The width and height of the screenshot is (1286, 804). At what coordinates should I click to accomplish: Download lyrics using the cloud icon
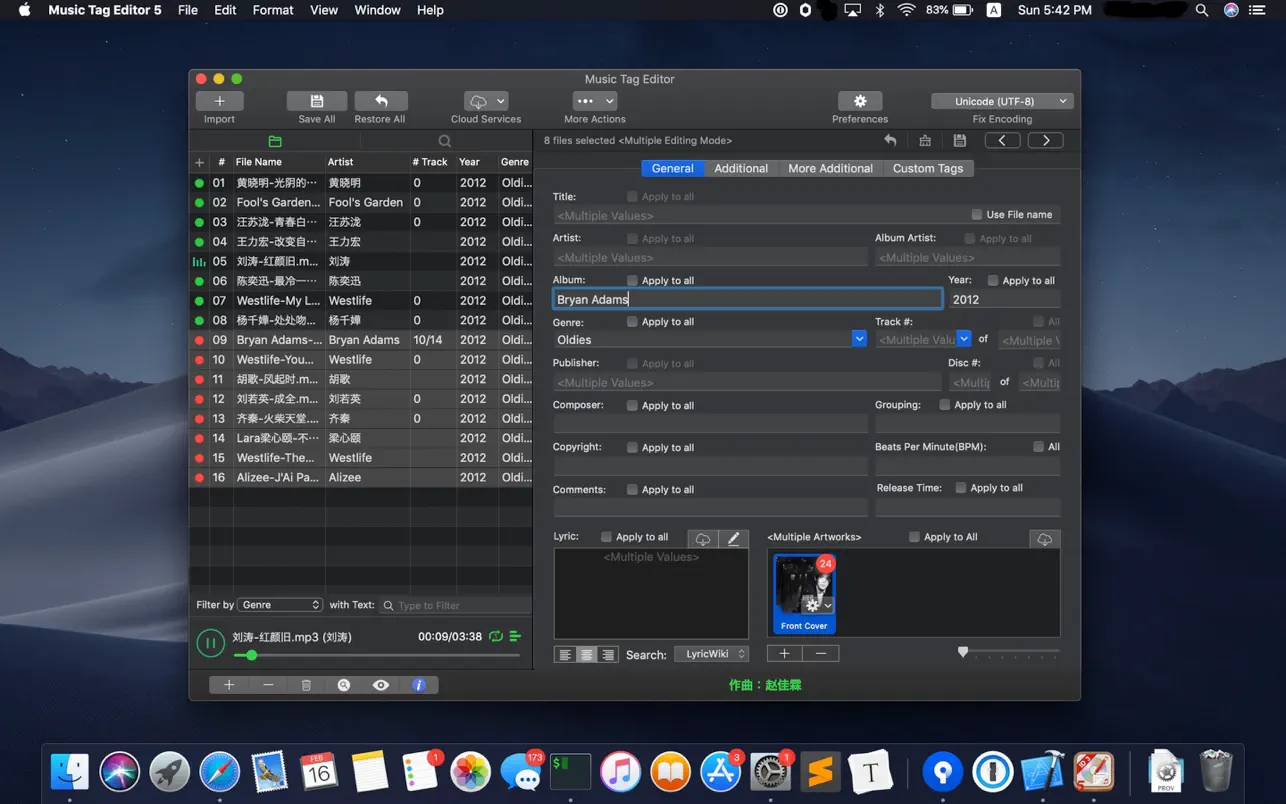(x=703, y=539)
